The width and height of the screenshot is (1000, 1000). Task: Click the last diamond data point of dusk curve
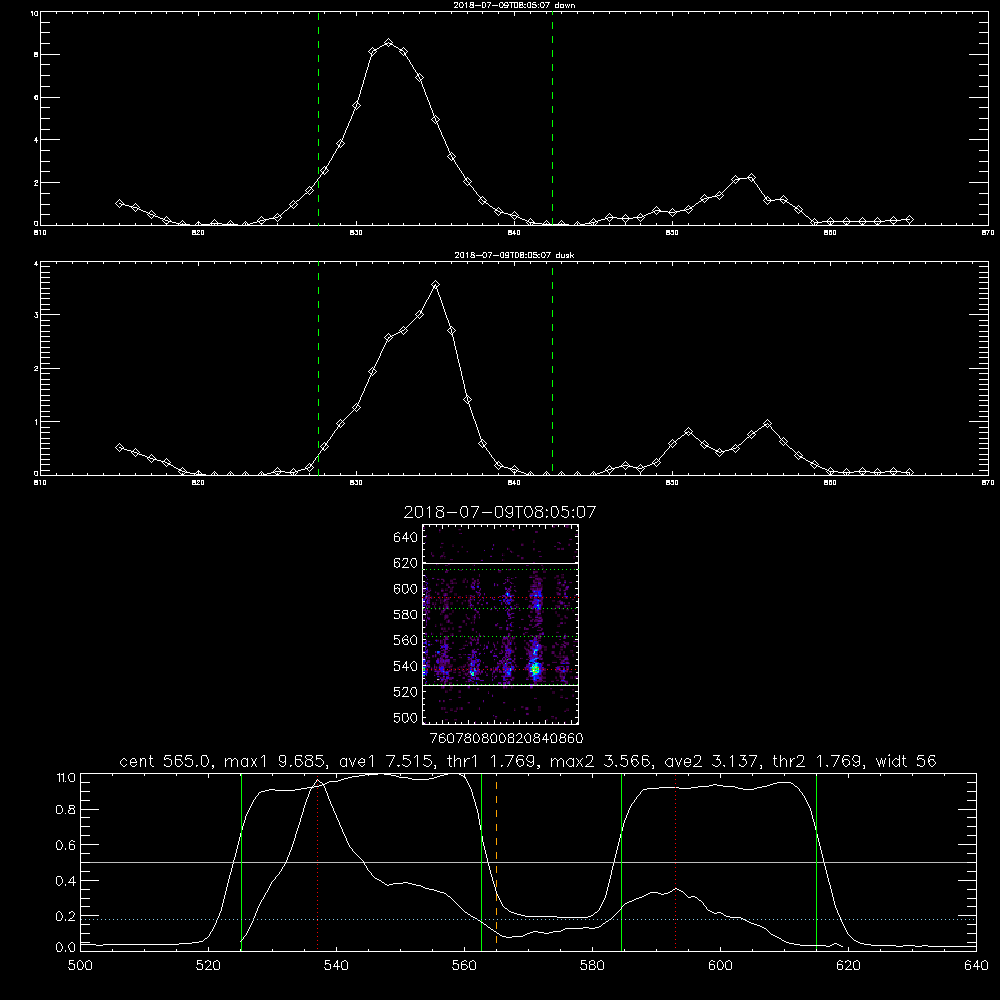pyautogui.click(x=909, y=473)
